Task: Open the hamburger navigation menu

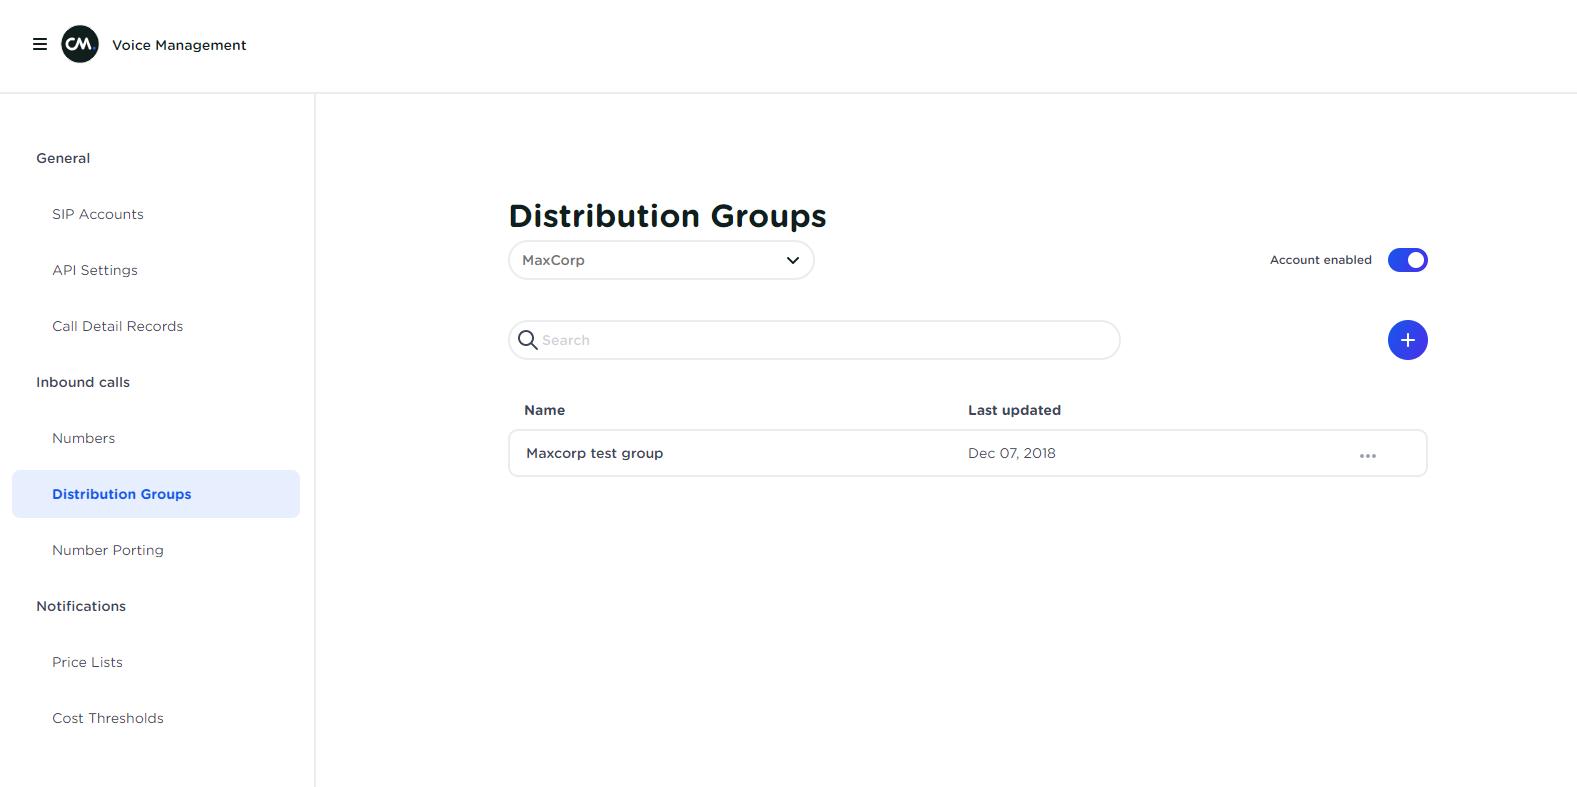Action: [x=40, y=44]
